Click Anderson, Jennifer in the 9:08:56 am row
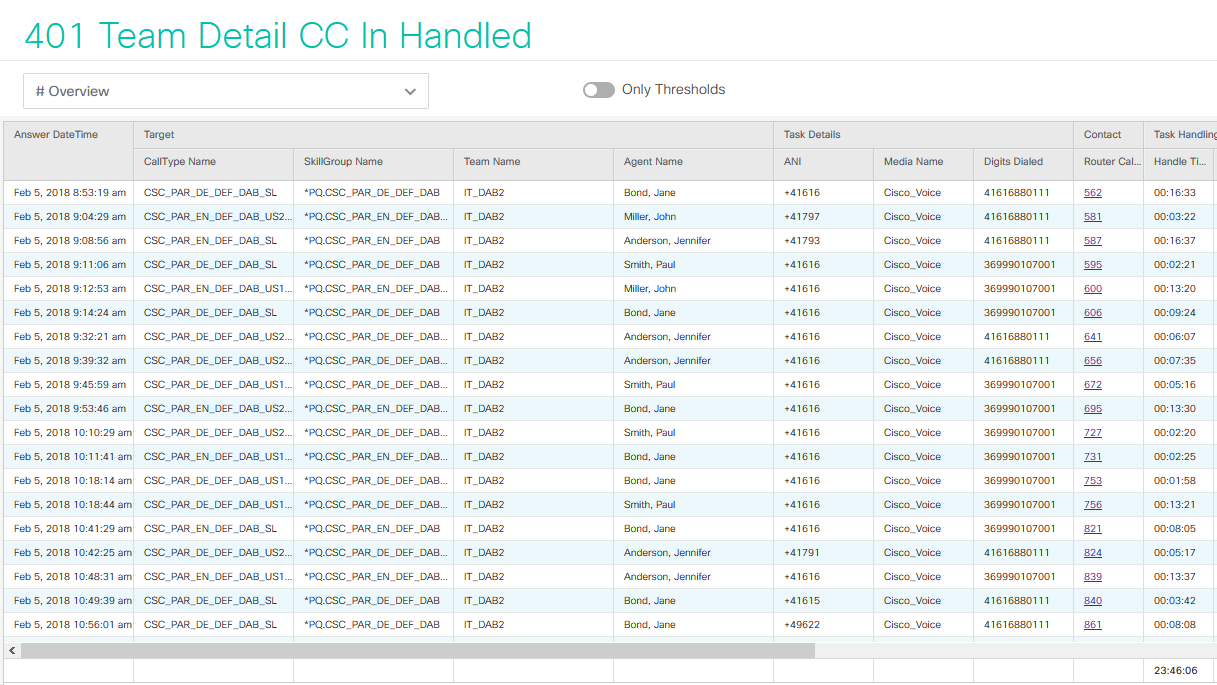This screenshot has width=1217, height=685. click(667, 241)
